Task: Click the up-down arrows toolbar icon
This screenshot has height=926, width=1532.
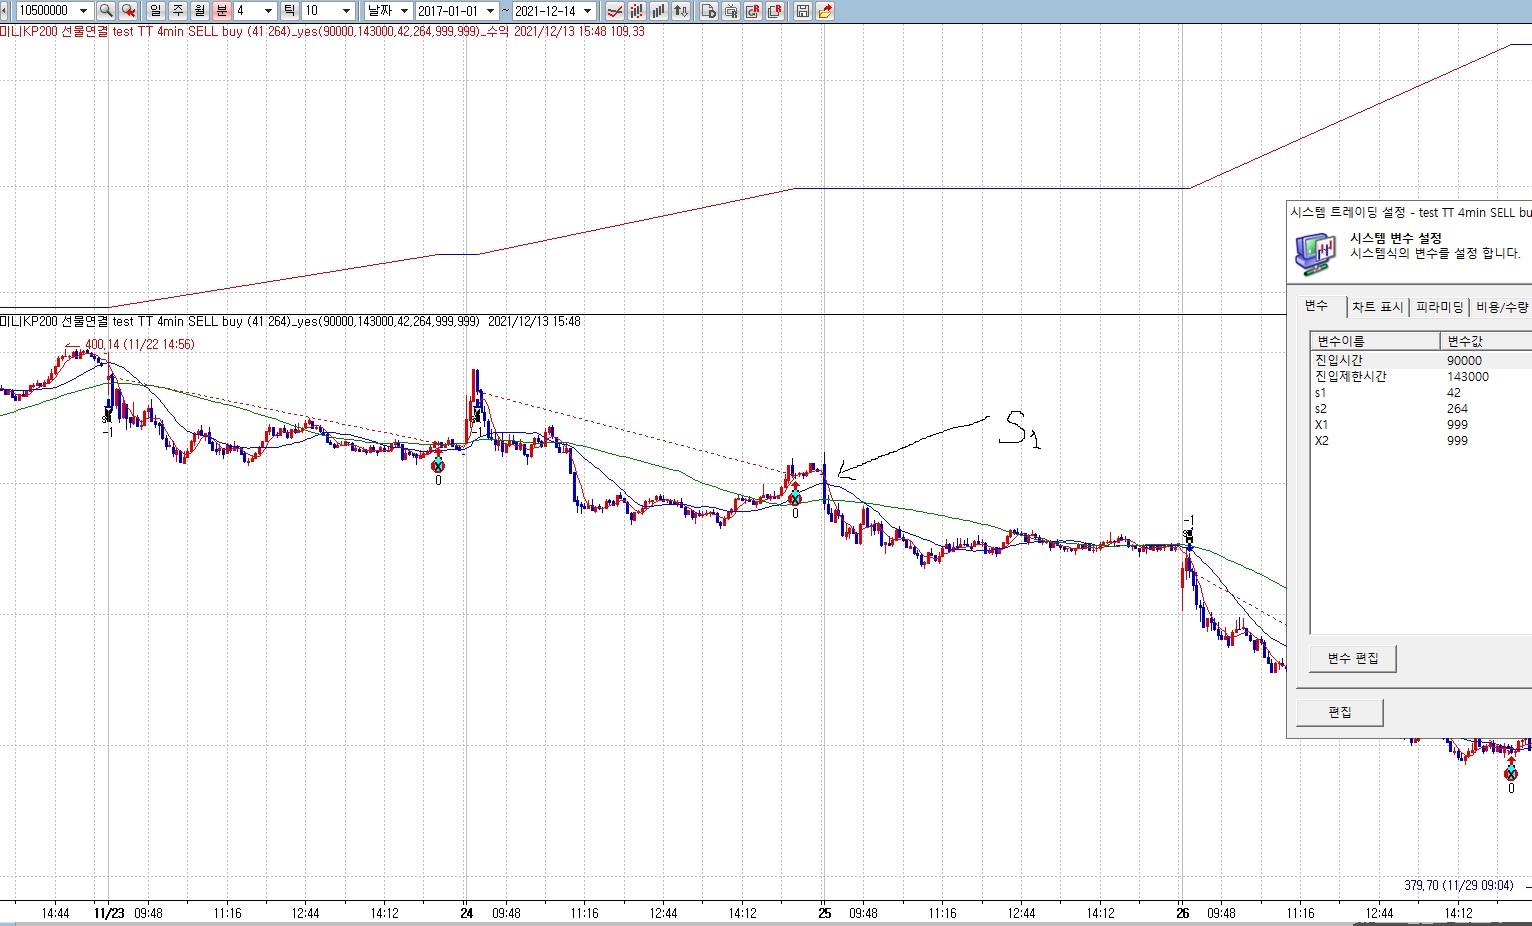Action: [681, 11]
